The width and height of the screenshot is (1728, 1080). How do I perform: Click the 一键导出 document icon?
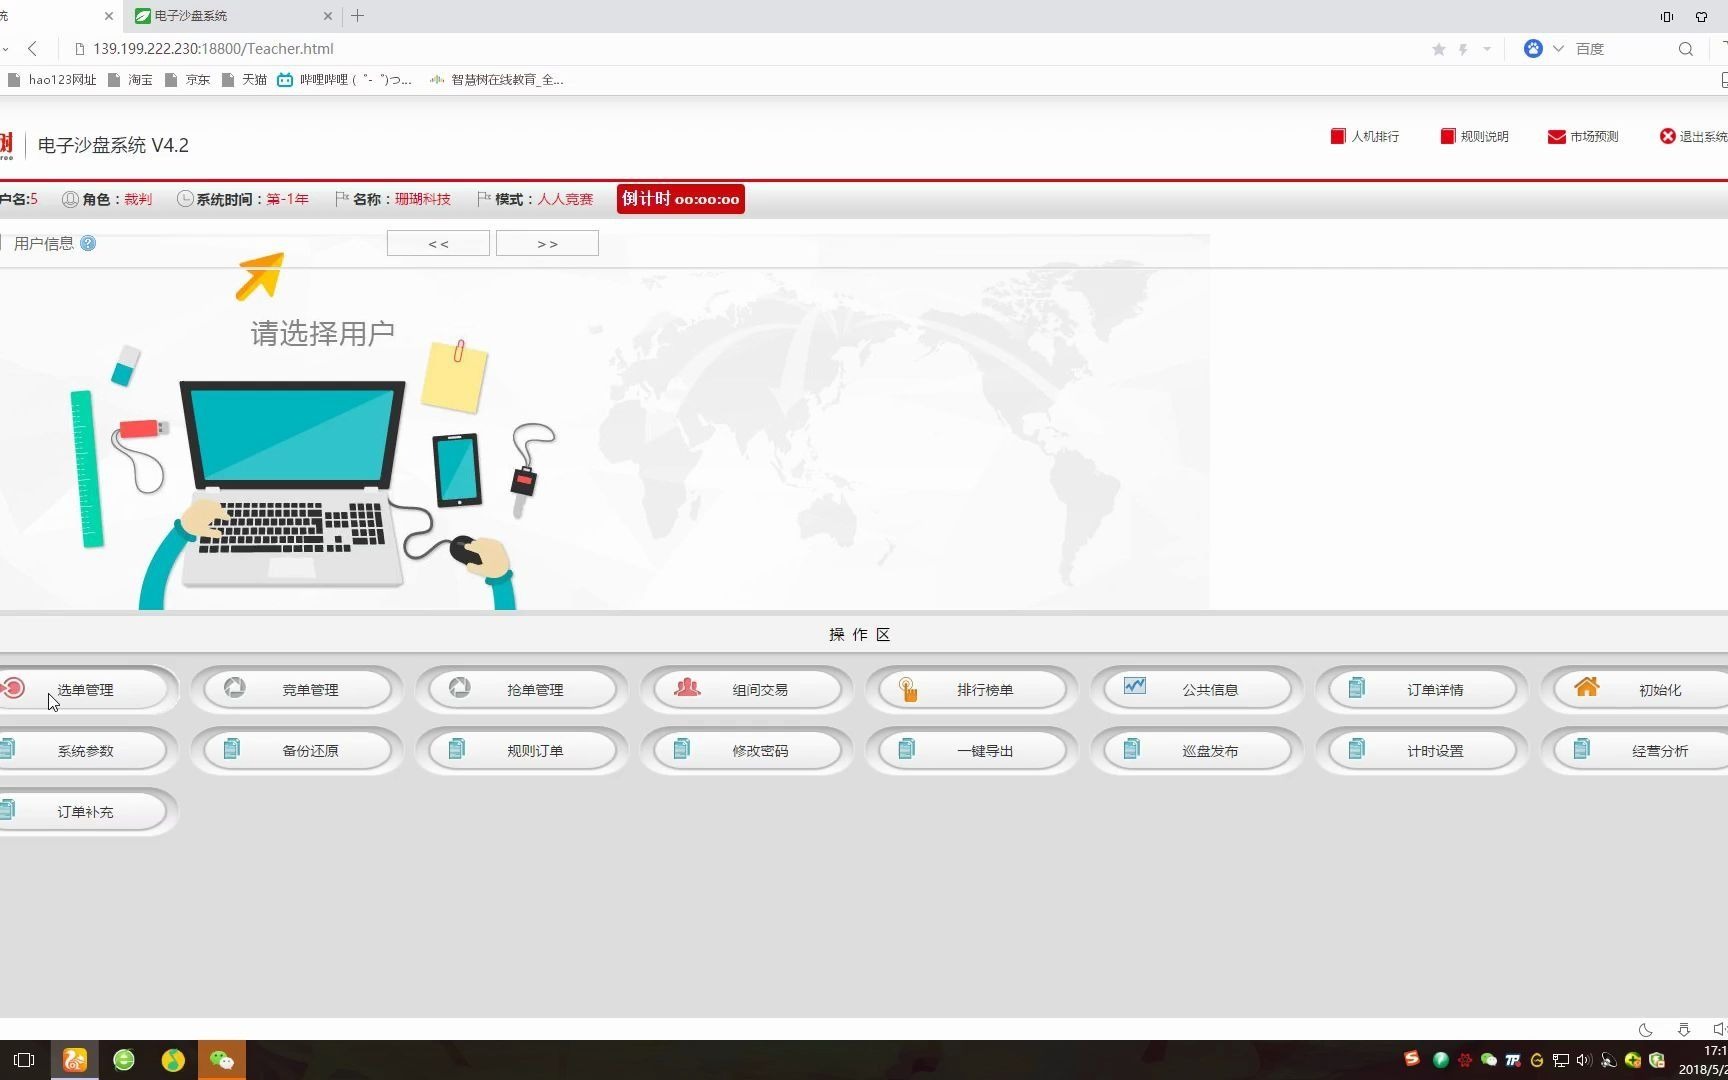click(907, 749)
